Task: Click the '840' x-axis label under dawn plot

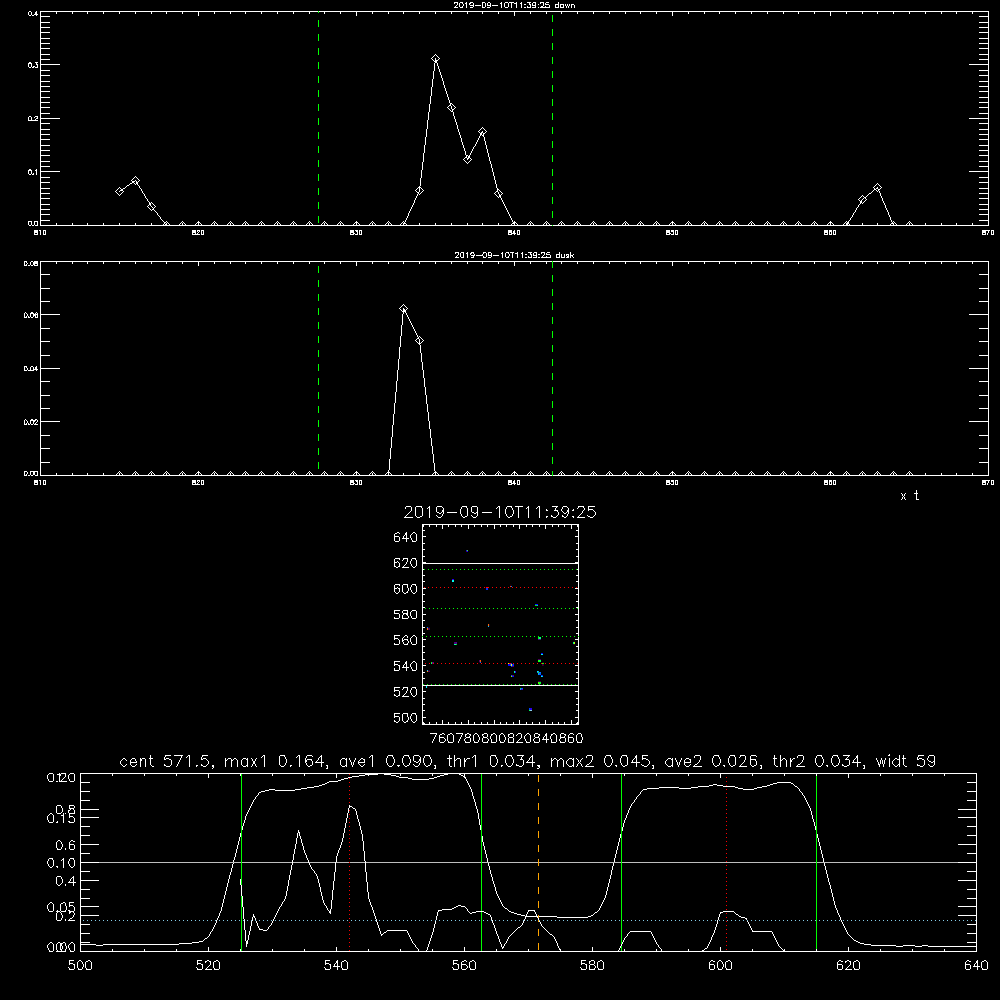Action: click(514, 233)
